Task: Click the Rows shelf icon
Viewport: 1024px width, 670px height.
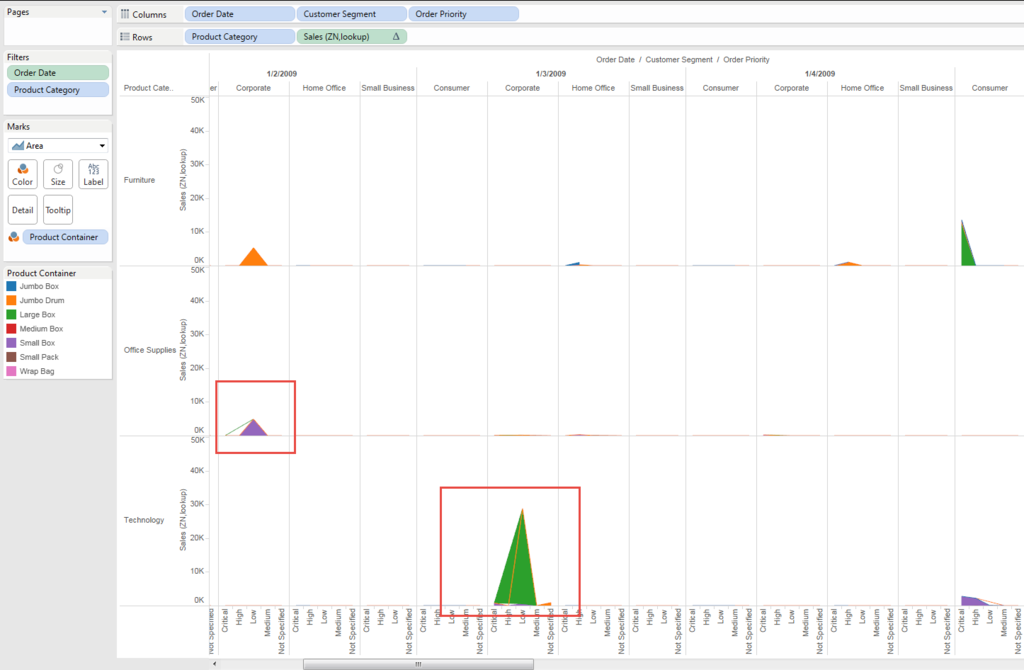Action: pyautogui.click(x=125, y=37)
